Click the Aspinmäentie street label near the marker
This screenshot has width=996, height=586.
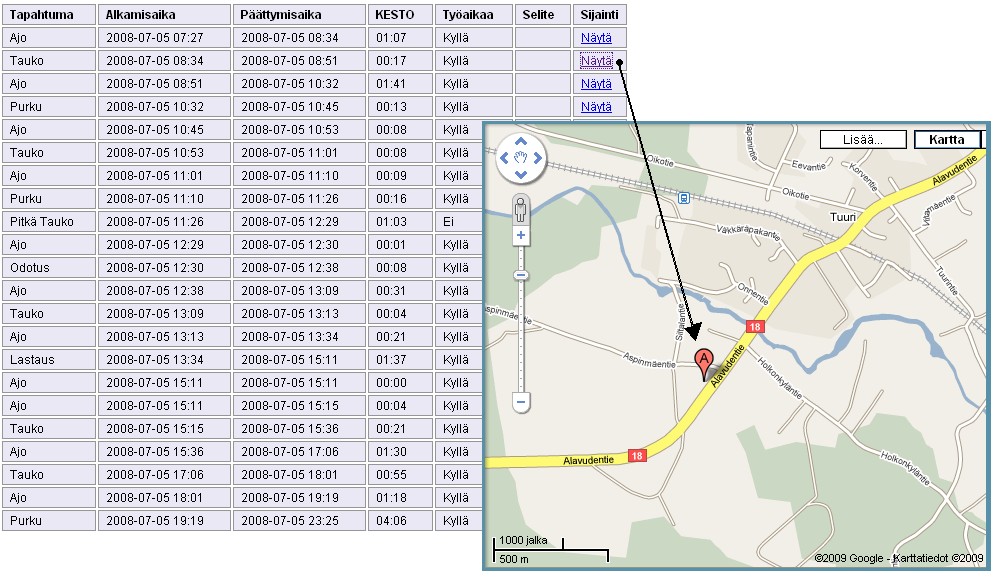pyautogui.click(x=649, y=360)
